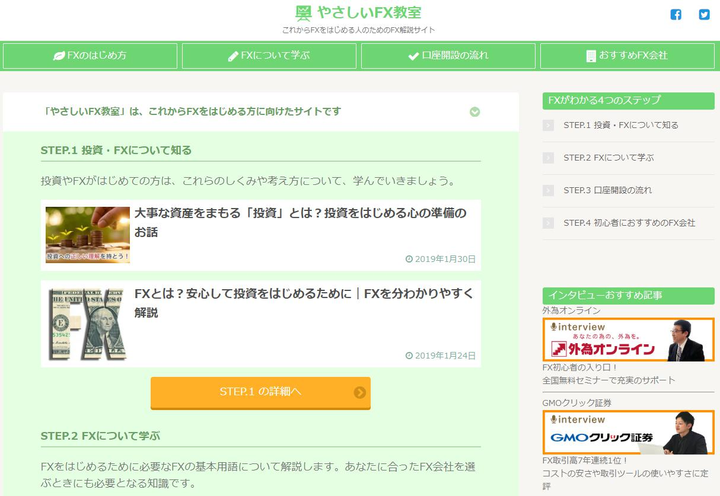The height and width of the screenshot is (496, 720).
Task: Go to sidebar STEP.2 FXについて学ぶ
Action: [x=608, y=158]
